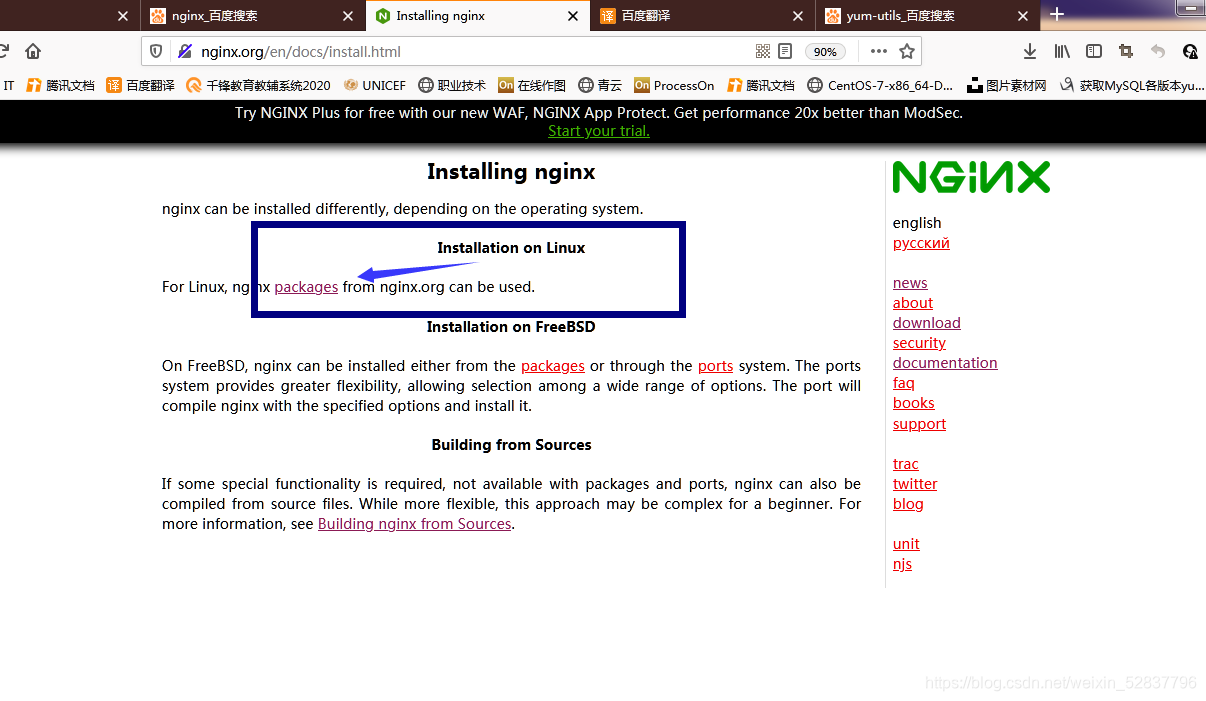The image size is (1206, 701).
Task: Open the faq sidebar link
Action: [904, 383]
